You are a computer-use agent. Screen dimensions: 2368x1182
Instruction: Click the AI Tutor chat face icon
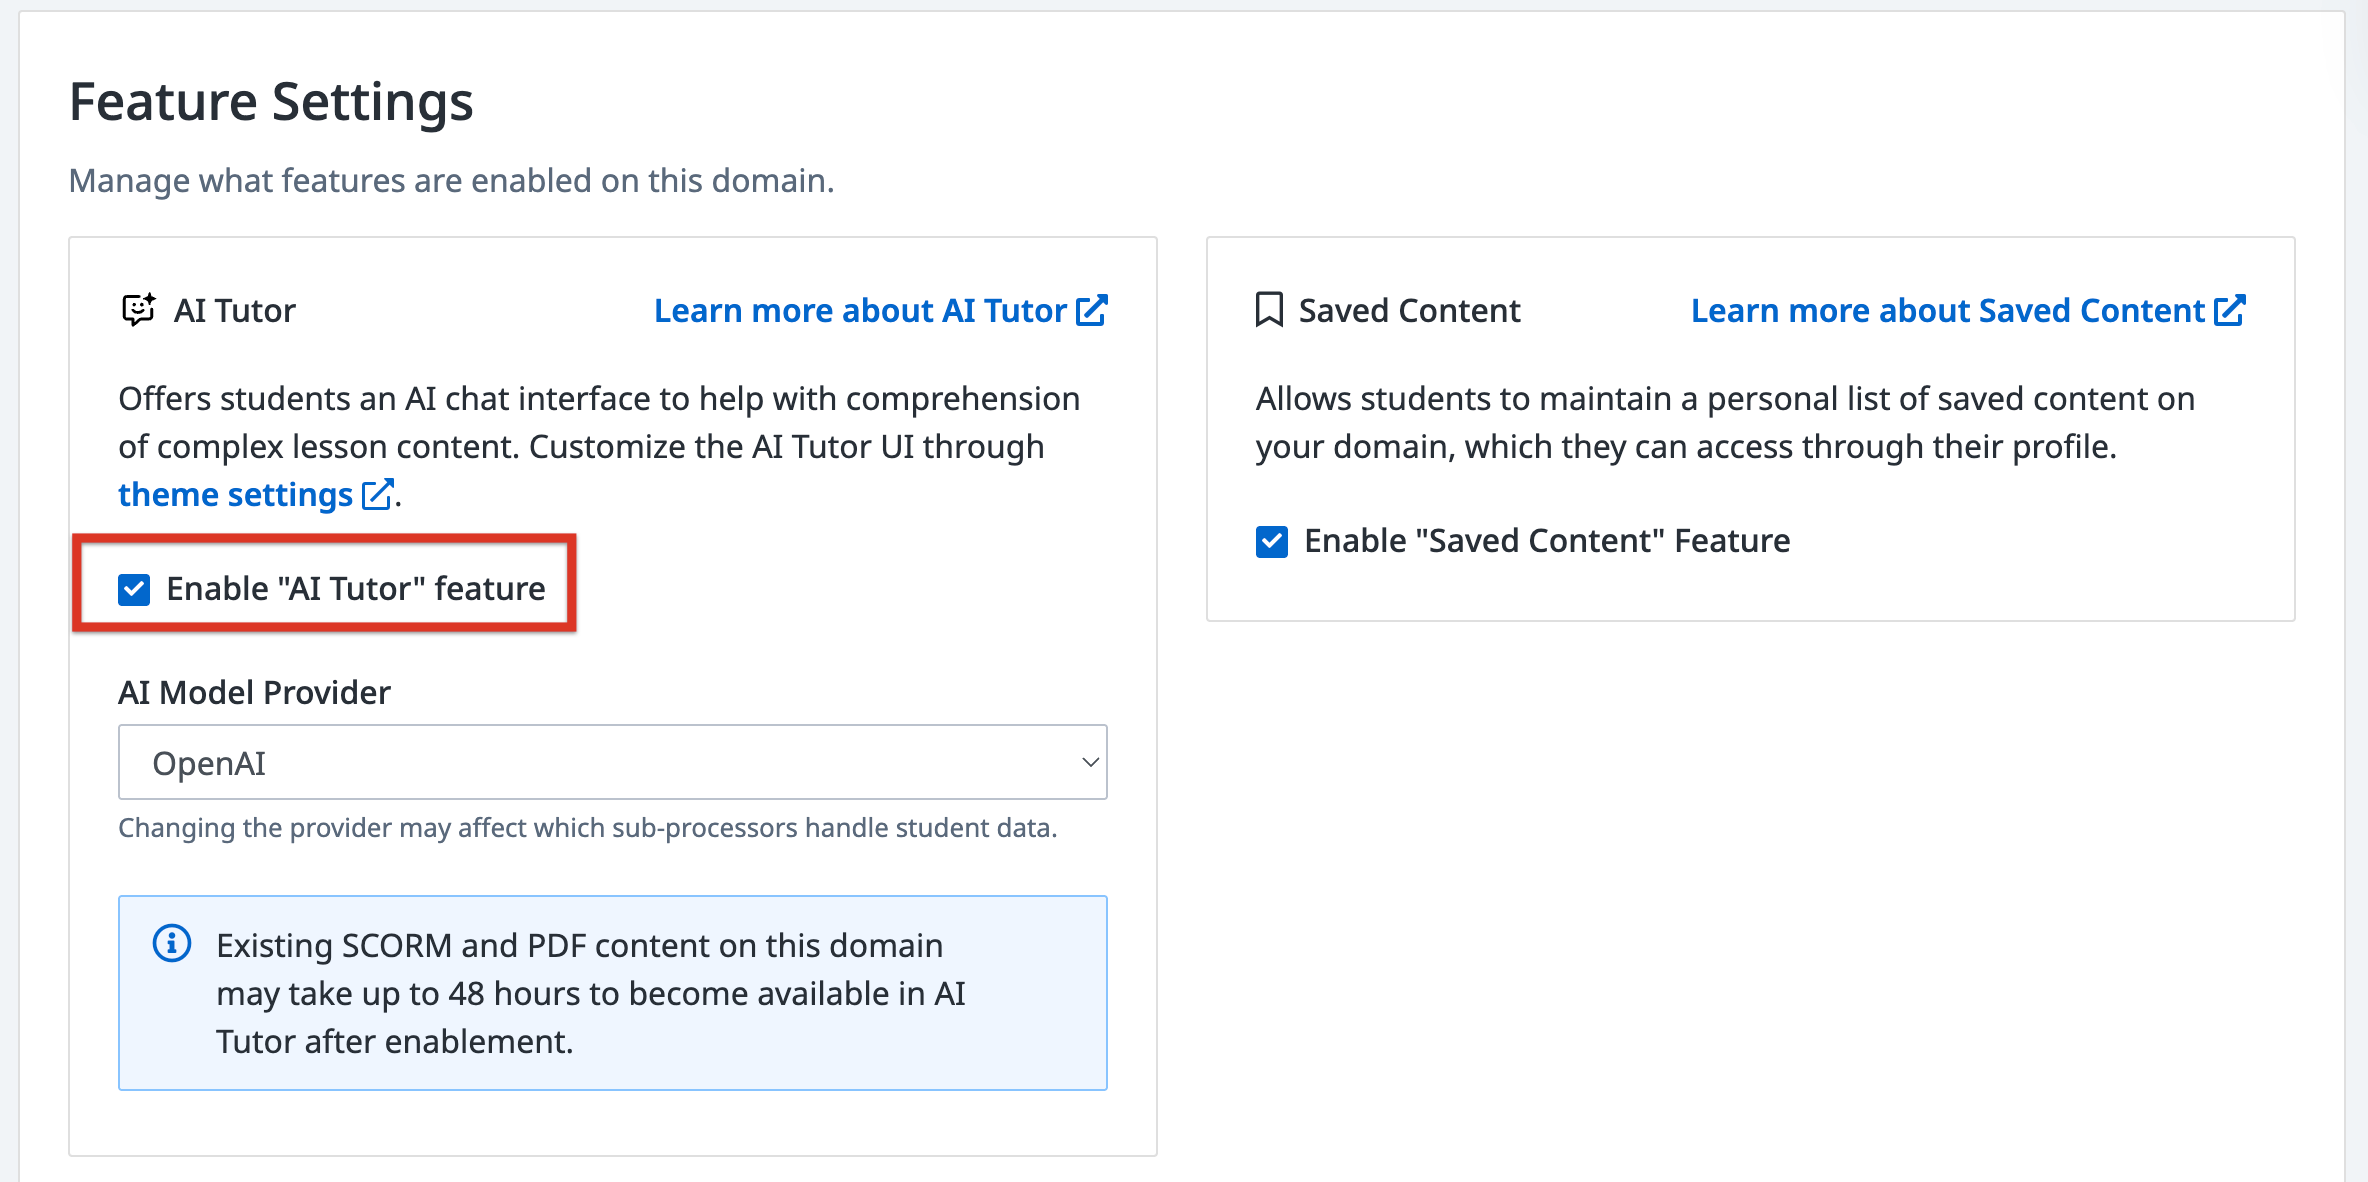[x=138, y=310]
